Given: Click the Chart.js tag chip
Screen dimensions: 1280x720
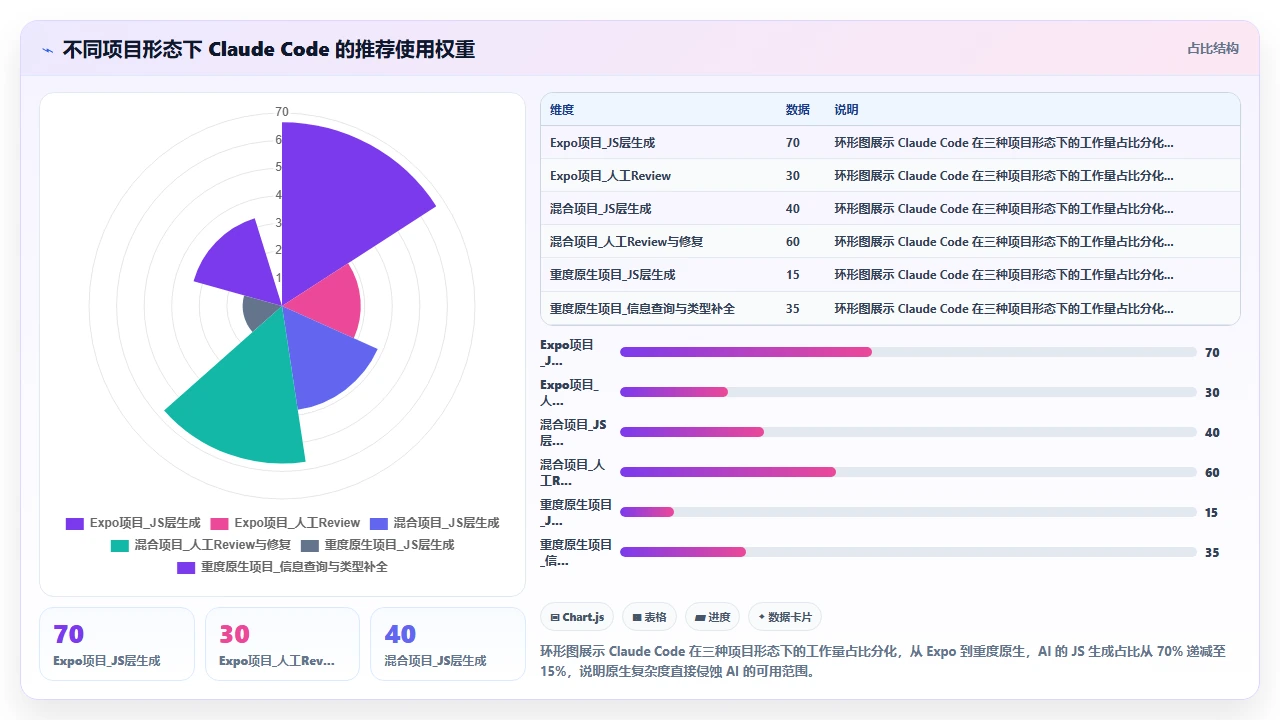Looking at the screenshot, I should (578, 617).
